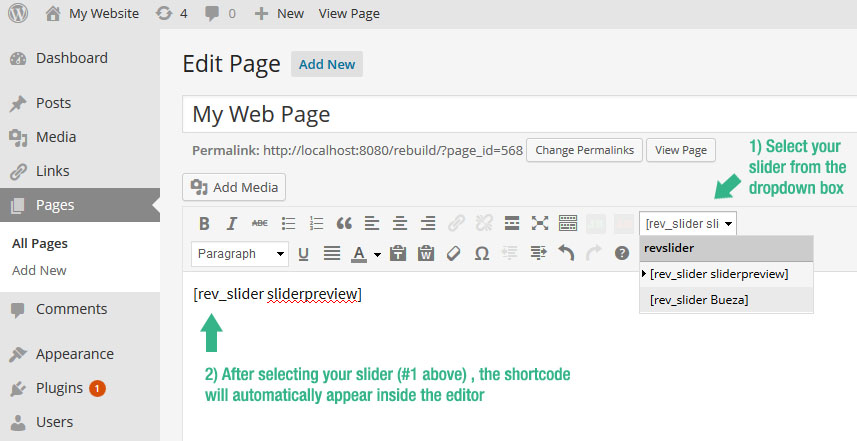Open Appearance in the sidebar menu

[x=74, y=354]
